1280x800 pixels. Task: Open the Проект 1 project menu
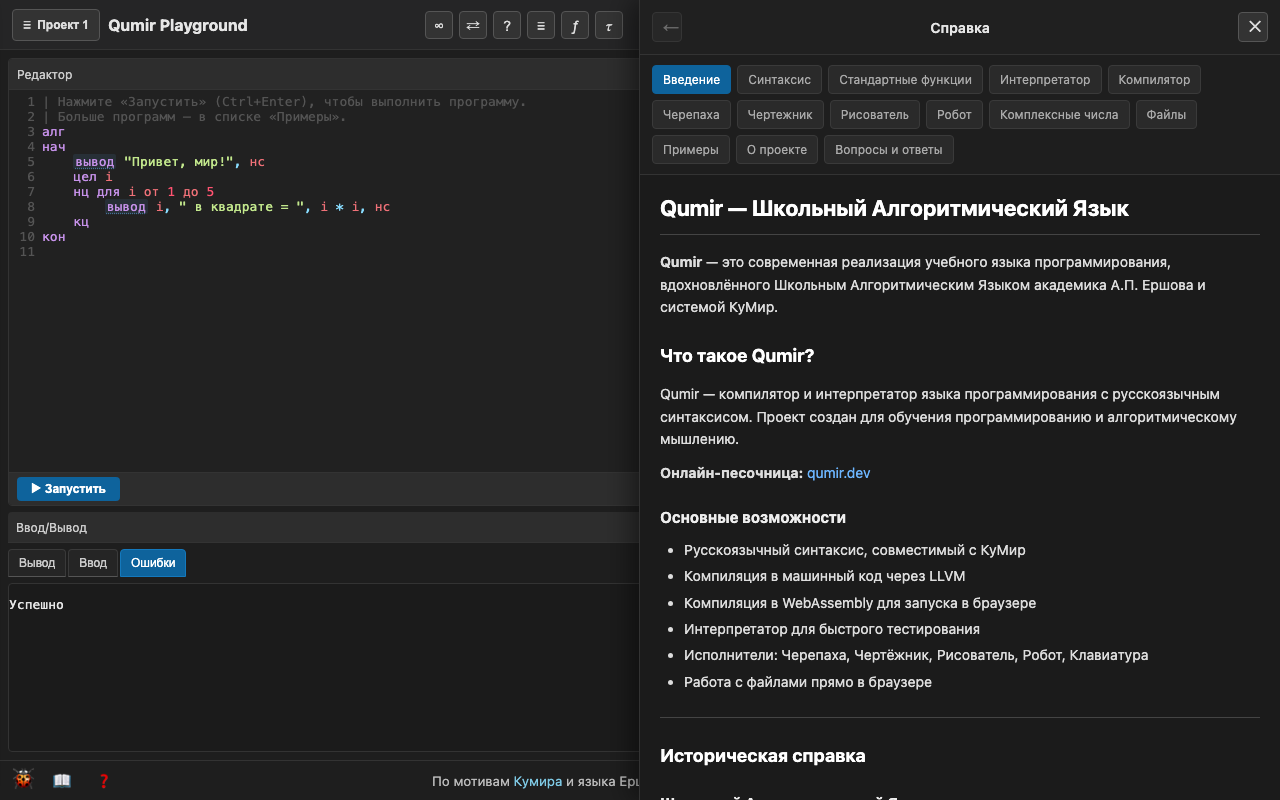tap(56, 25)
